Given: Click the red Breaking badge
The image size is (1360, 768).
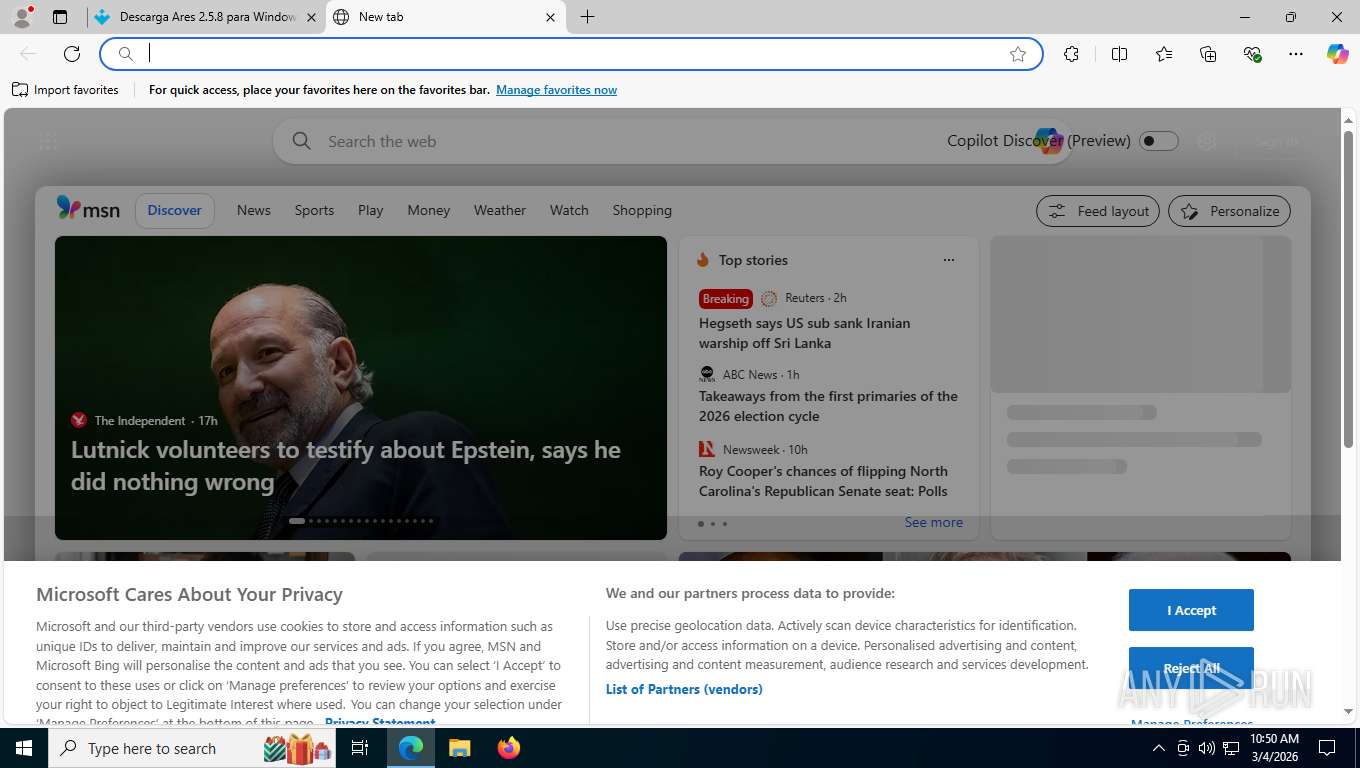Looking at the screenshot, I should point(726,298).
